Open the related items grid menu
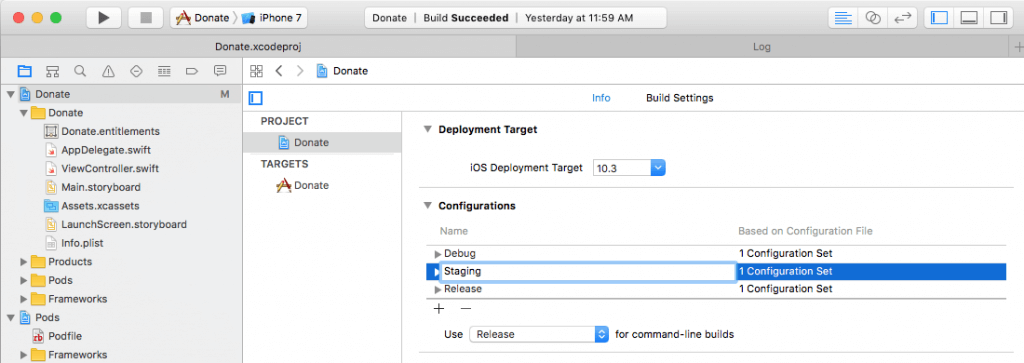The width and height of the screenshot is (1024, 363). [x=257, y=71]
